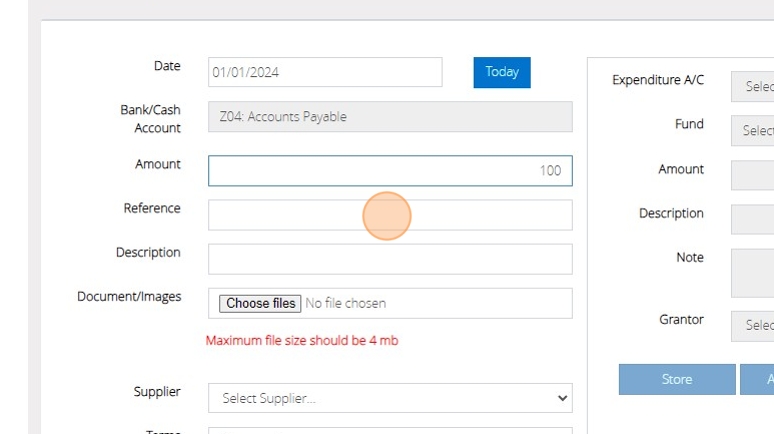774x434 pixels.
Task: Open the Select Supplier dropdown
Action: click(x=390, y=398)
